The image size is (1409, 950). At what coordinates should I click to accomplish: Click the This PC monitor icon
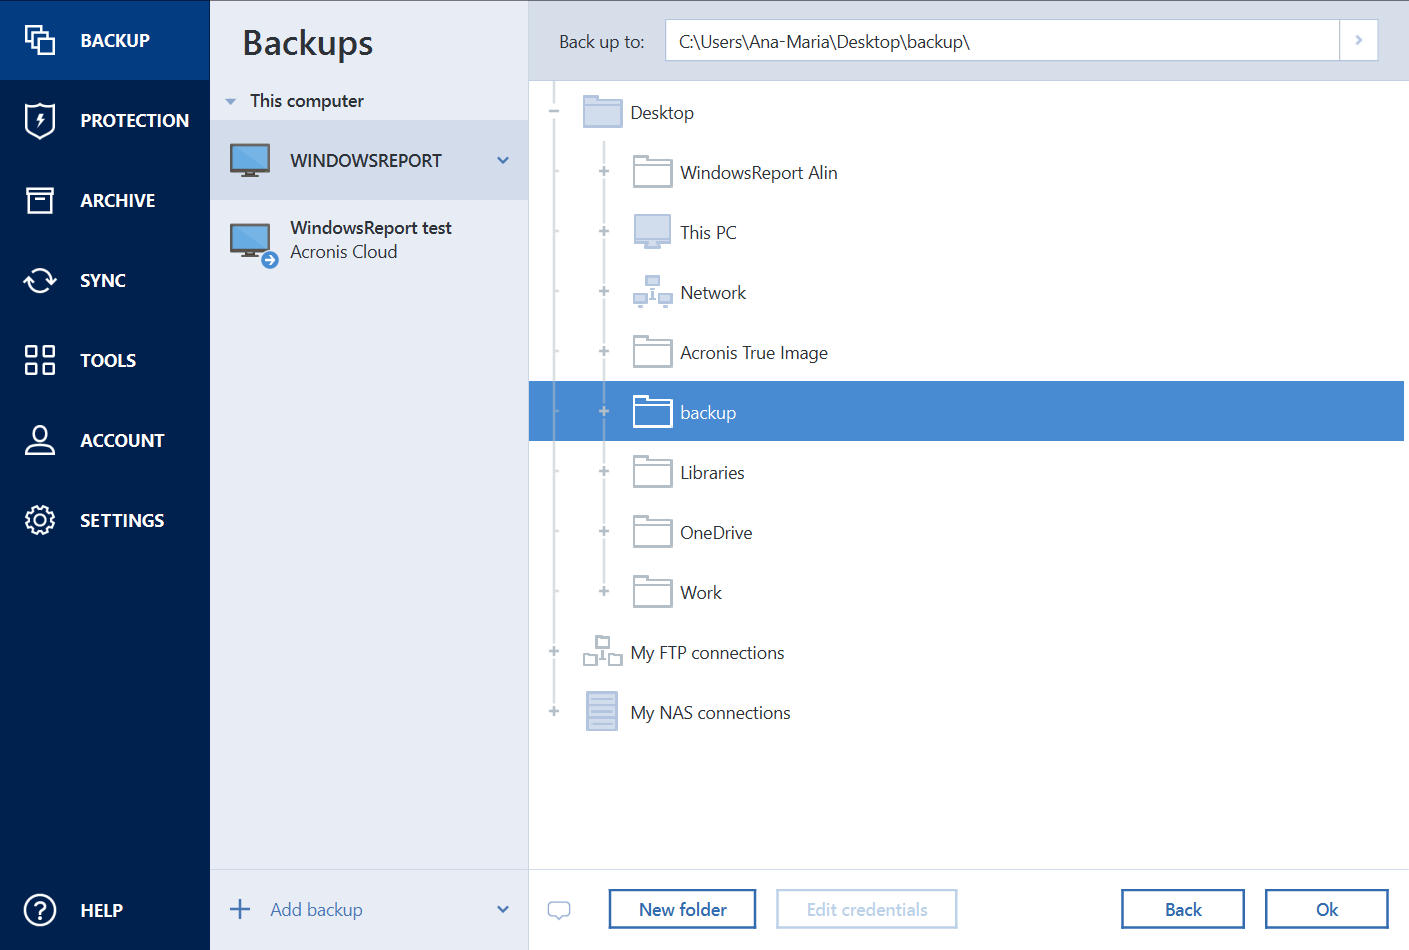pyautogui.click(x=653, y=231)
